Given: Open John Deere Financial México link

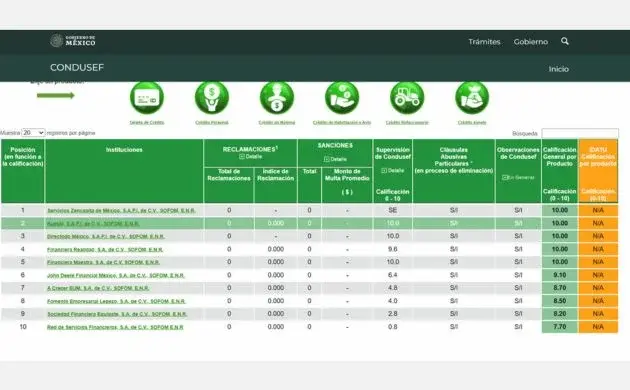Looking at the screenshot, I should point(116,275).
